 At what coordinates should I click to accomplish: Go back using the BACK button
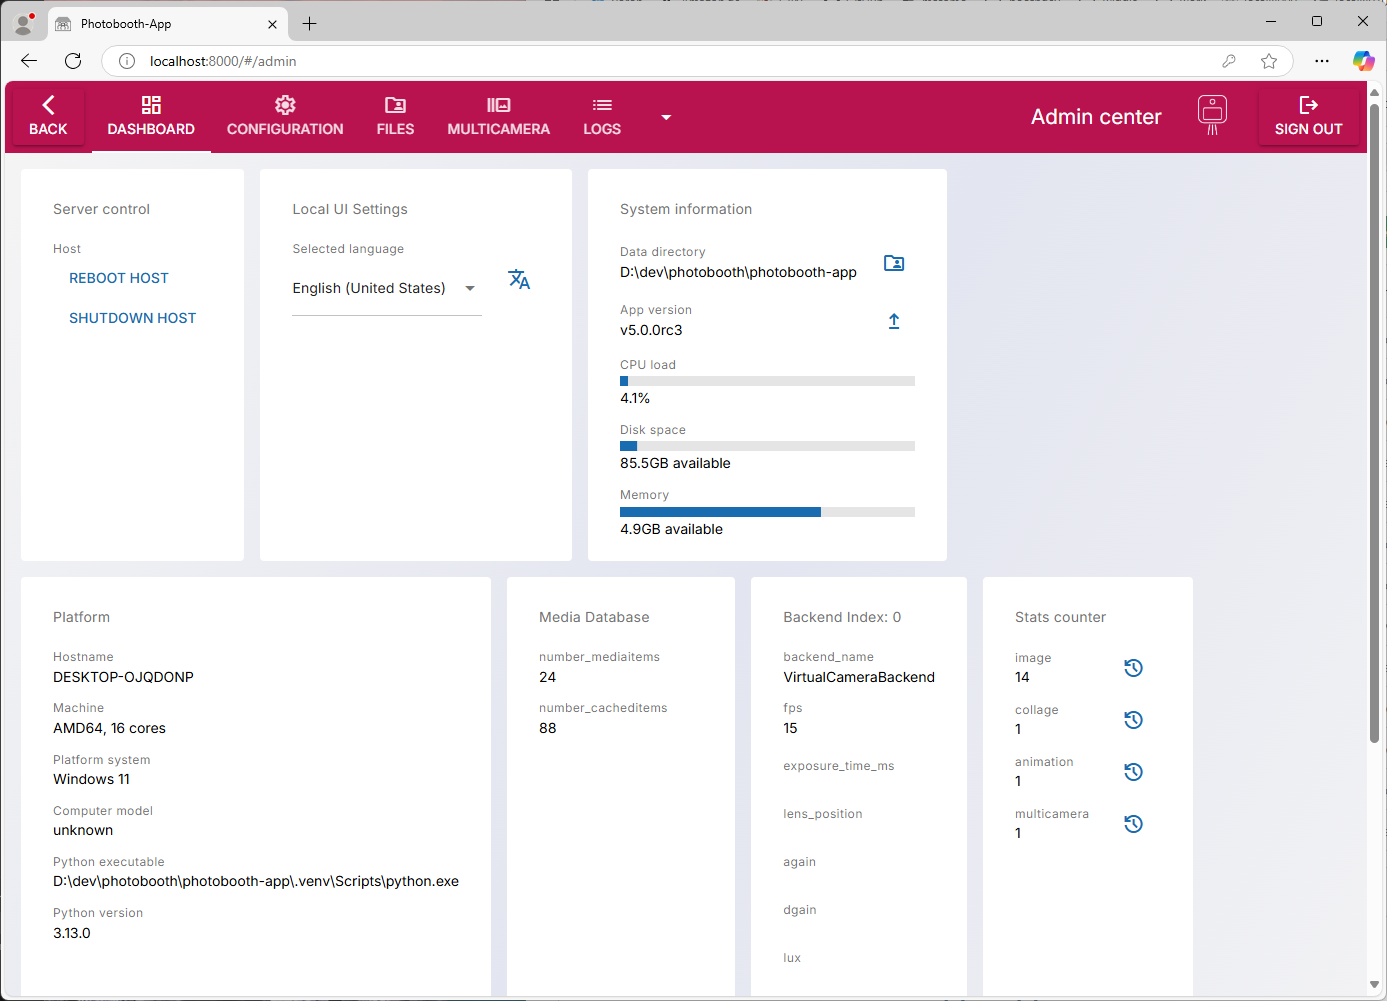48,117
